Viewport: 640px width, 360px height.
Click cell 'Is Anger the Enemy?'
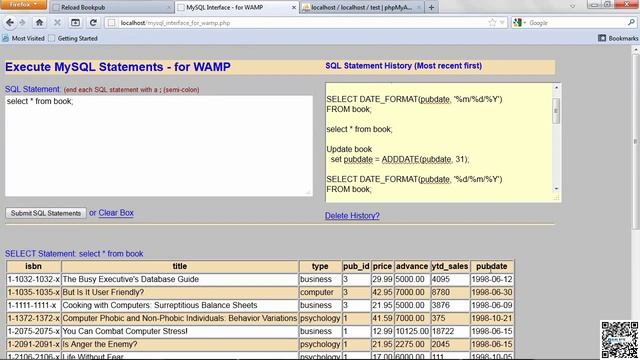click(x=180, y=344)
